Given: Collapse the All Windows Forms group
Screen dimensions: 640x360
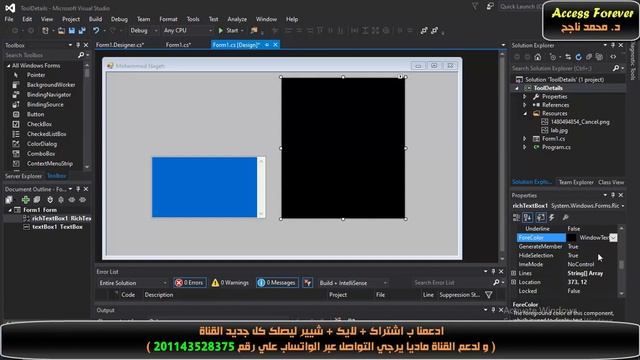Looking at the screenshot, I should pyautogui.click(x=8, y=66).
